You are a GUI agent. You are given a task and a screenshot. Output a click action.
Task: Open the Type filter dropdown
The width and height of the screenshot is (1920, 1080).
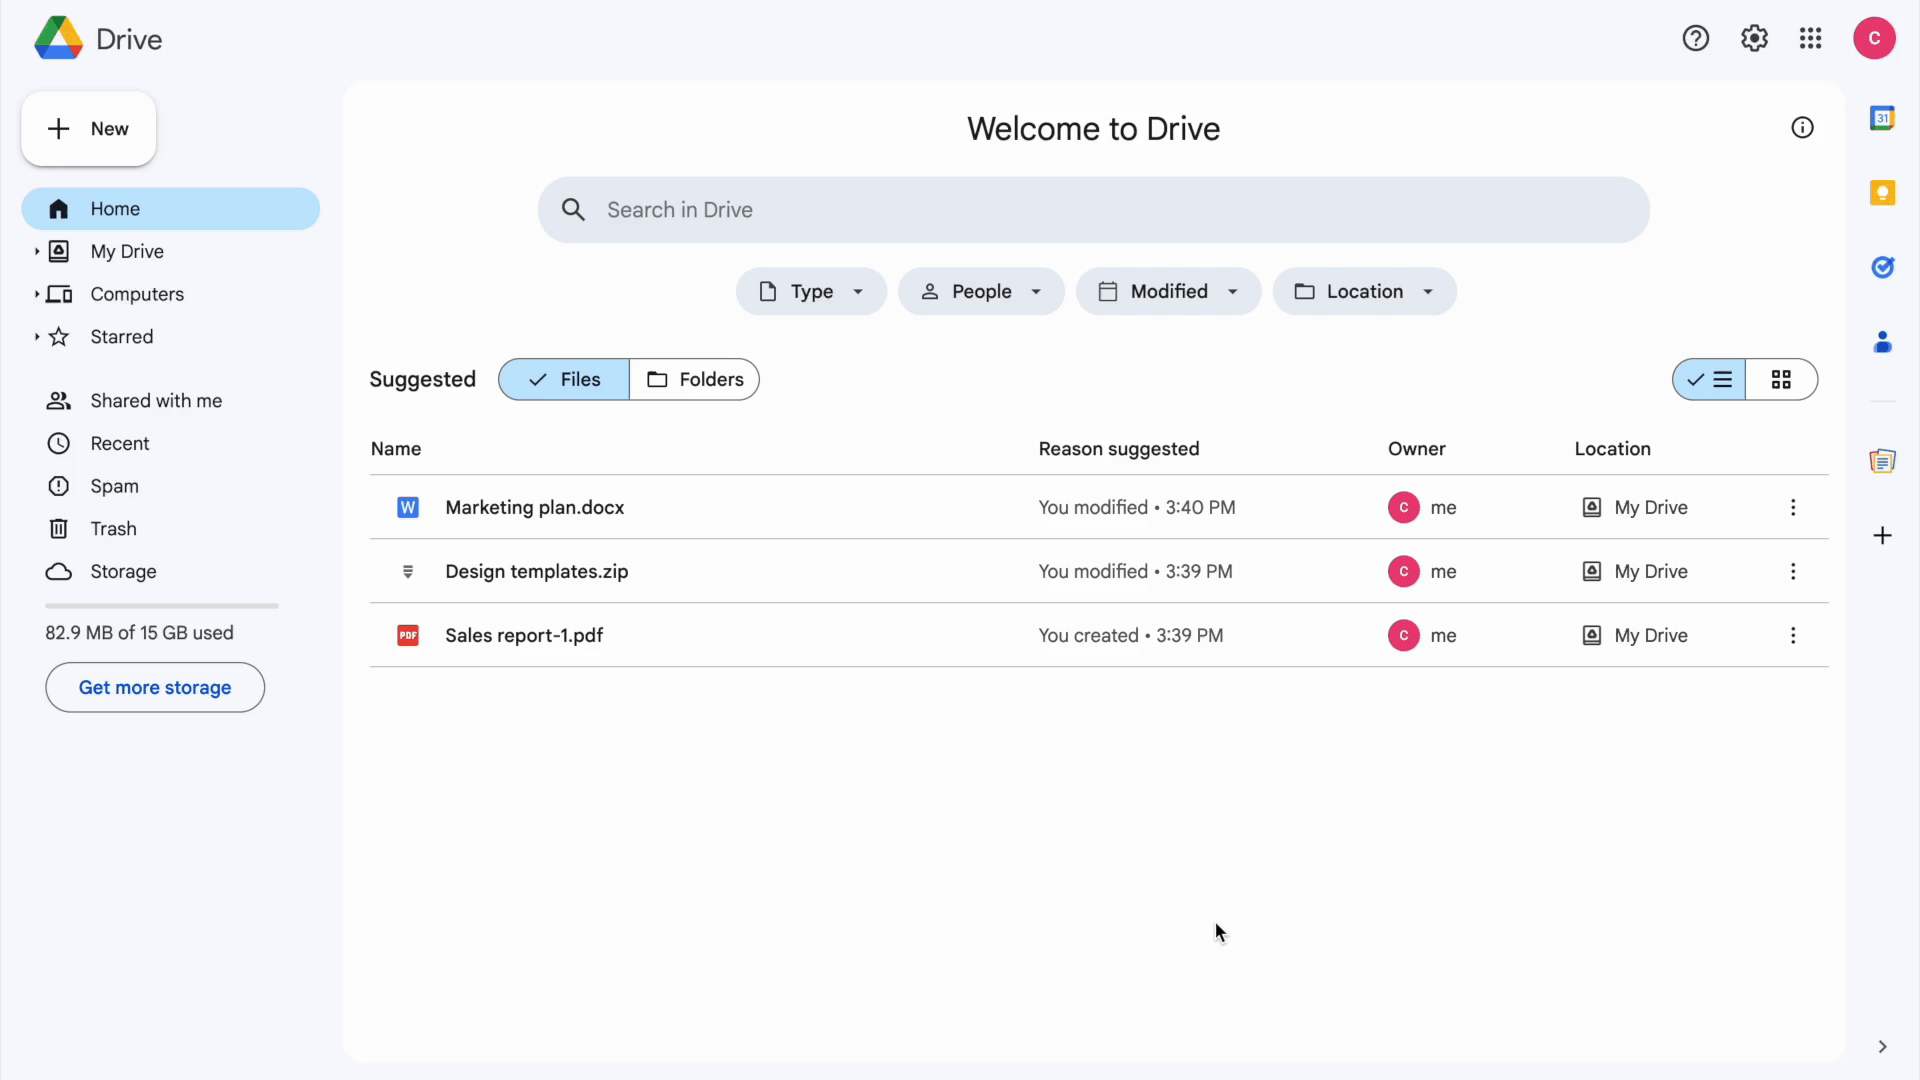[x=811, y=292]
